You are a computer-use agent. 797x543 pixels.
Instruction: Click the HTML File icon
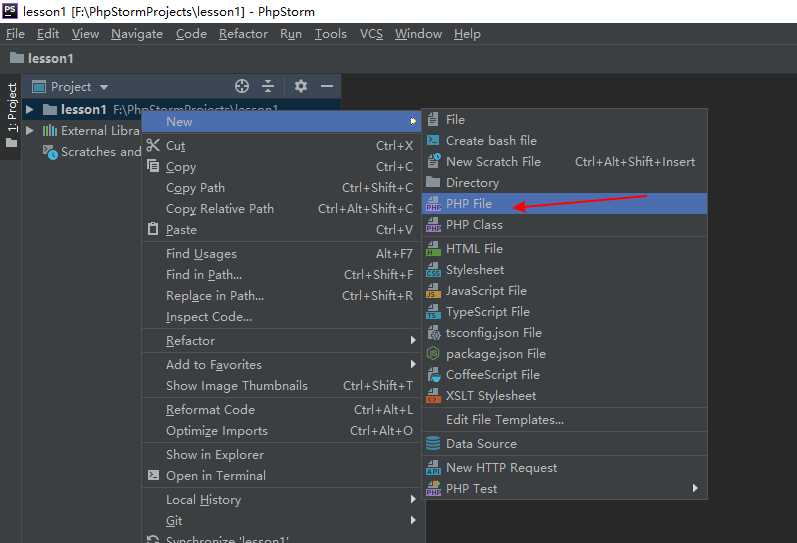click(433, 249)
